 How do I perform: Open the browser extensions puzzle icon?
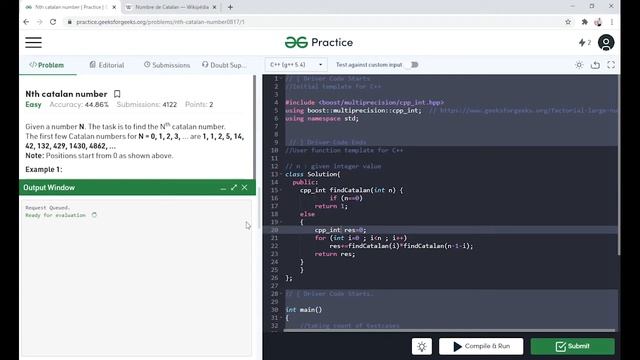coord(584,22)
